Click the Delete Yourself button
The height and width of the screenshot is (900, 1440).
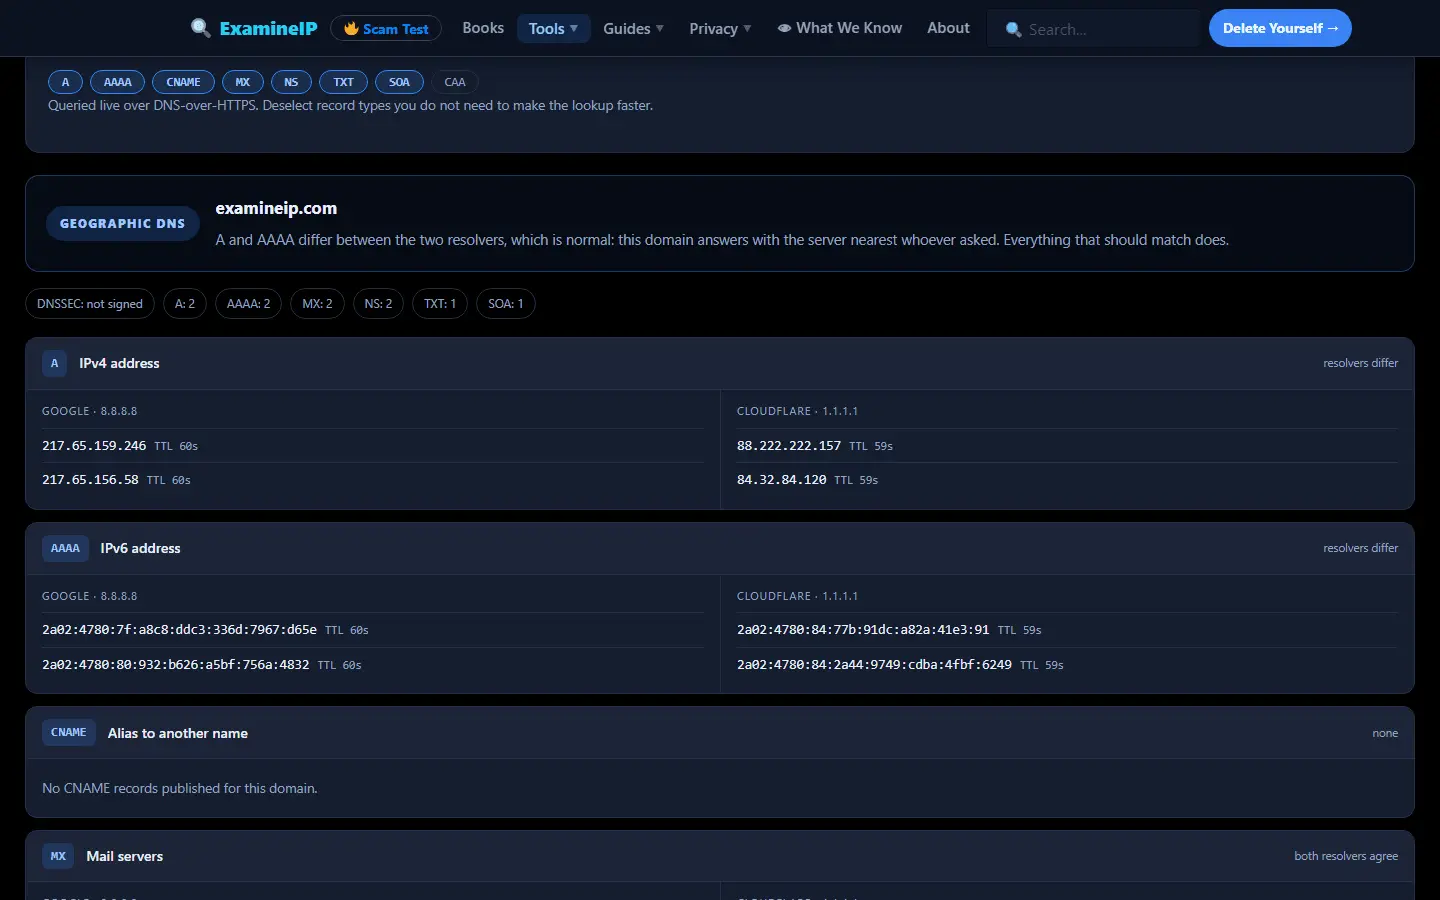[1280, 28]
